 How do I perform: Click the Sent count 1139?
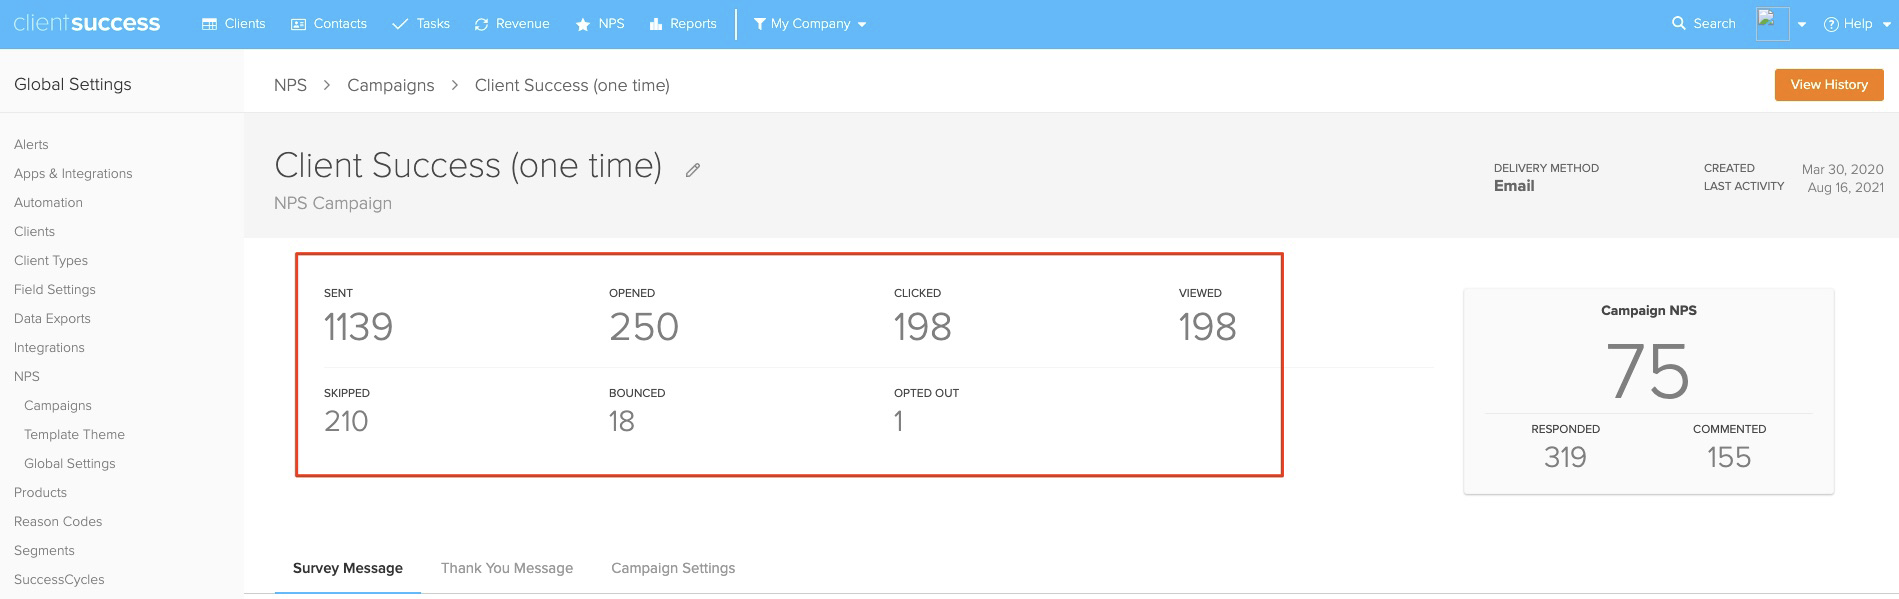[358, 327]
